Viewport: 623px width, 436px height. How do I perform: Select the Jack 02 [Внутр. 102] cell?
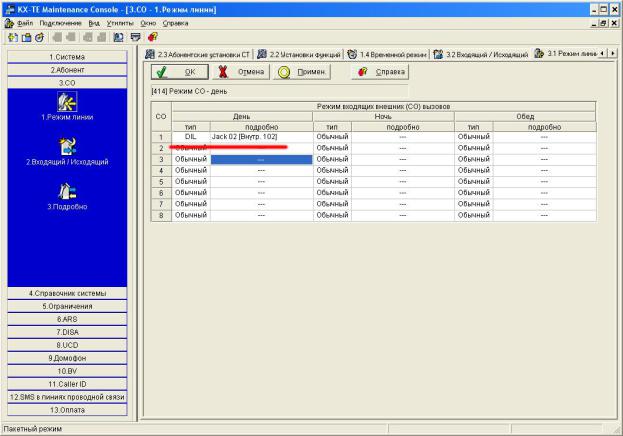point(261,137)
